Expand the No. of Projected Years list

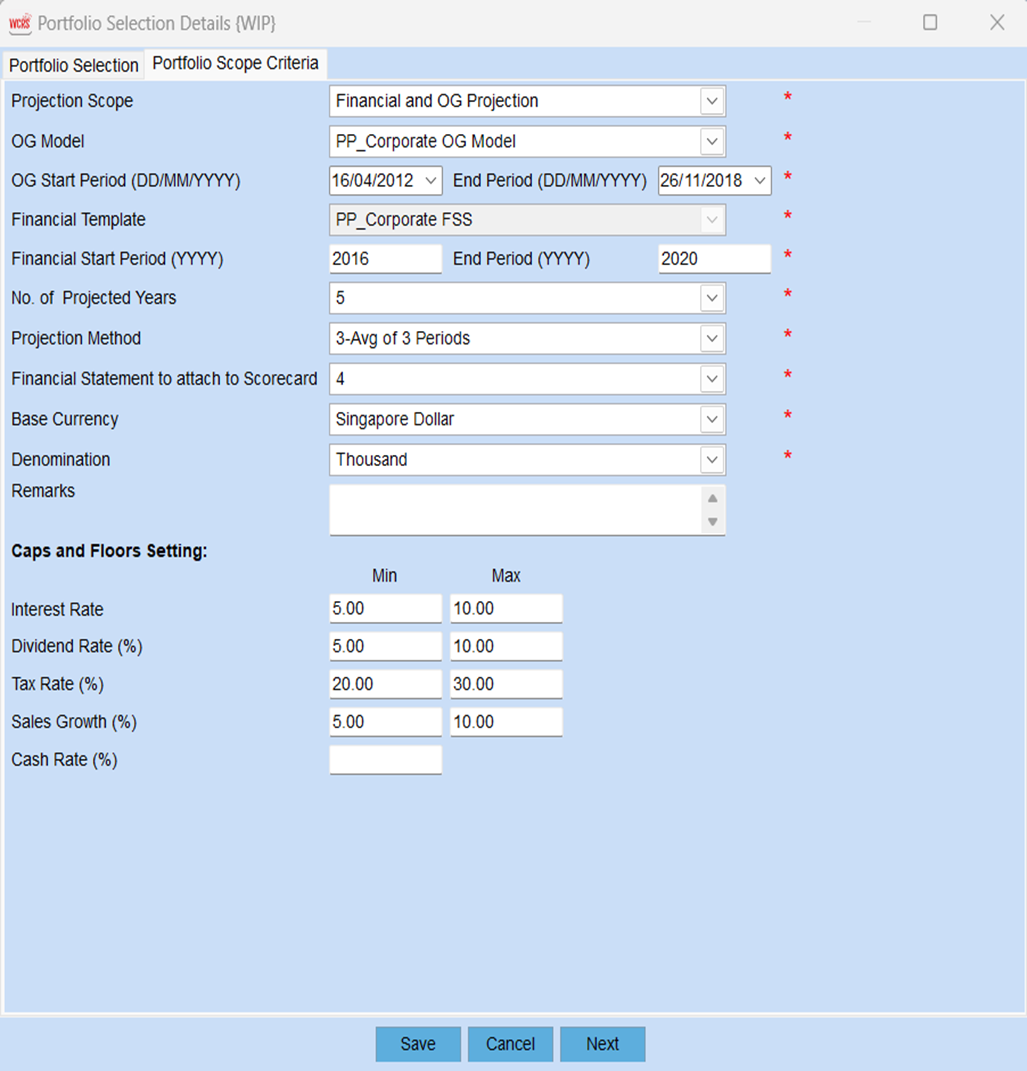[711, 298]
